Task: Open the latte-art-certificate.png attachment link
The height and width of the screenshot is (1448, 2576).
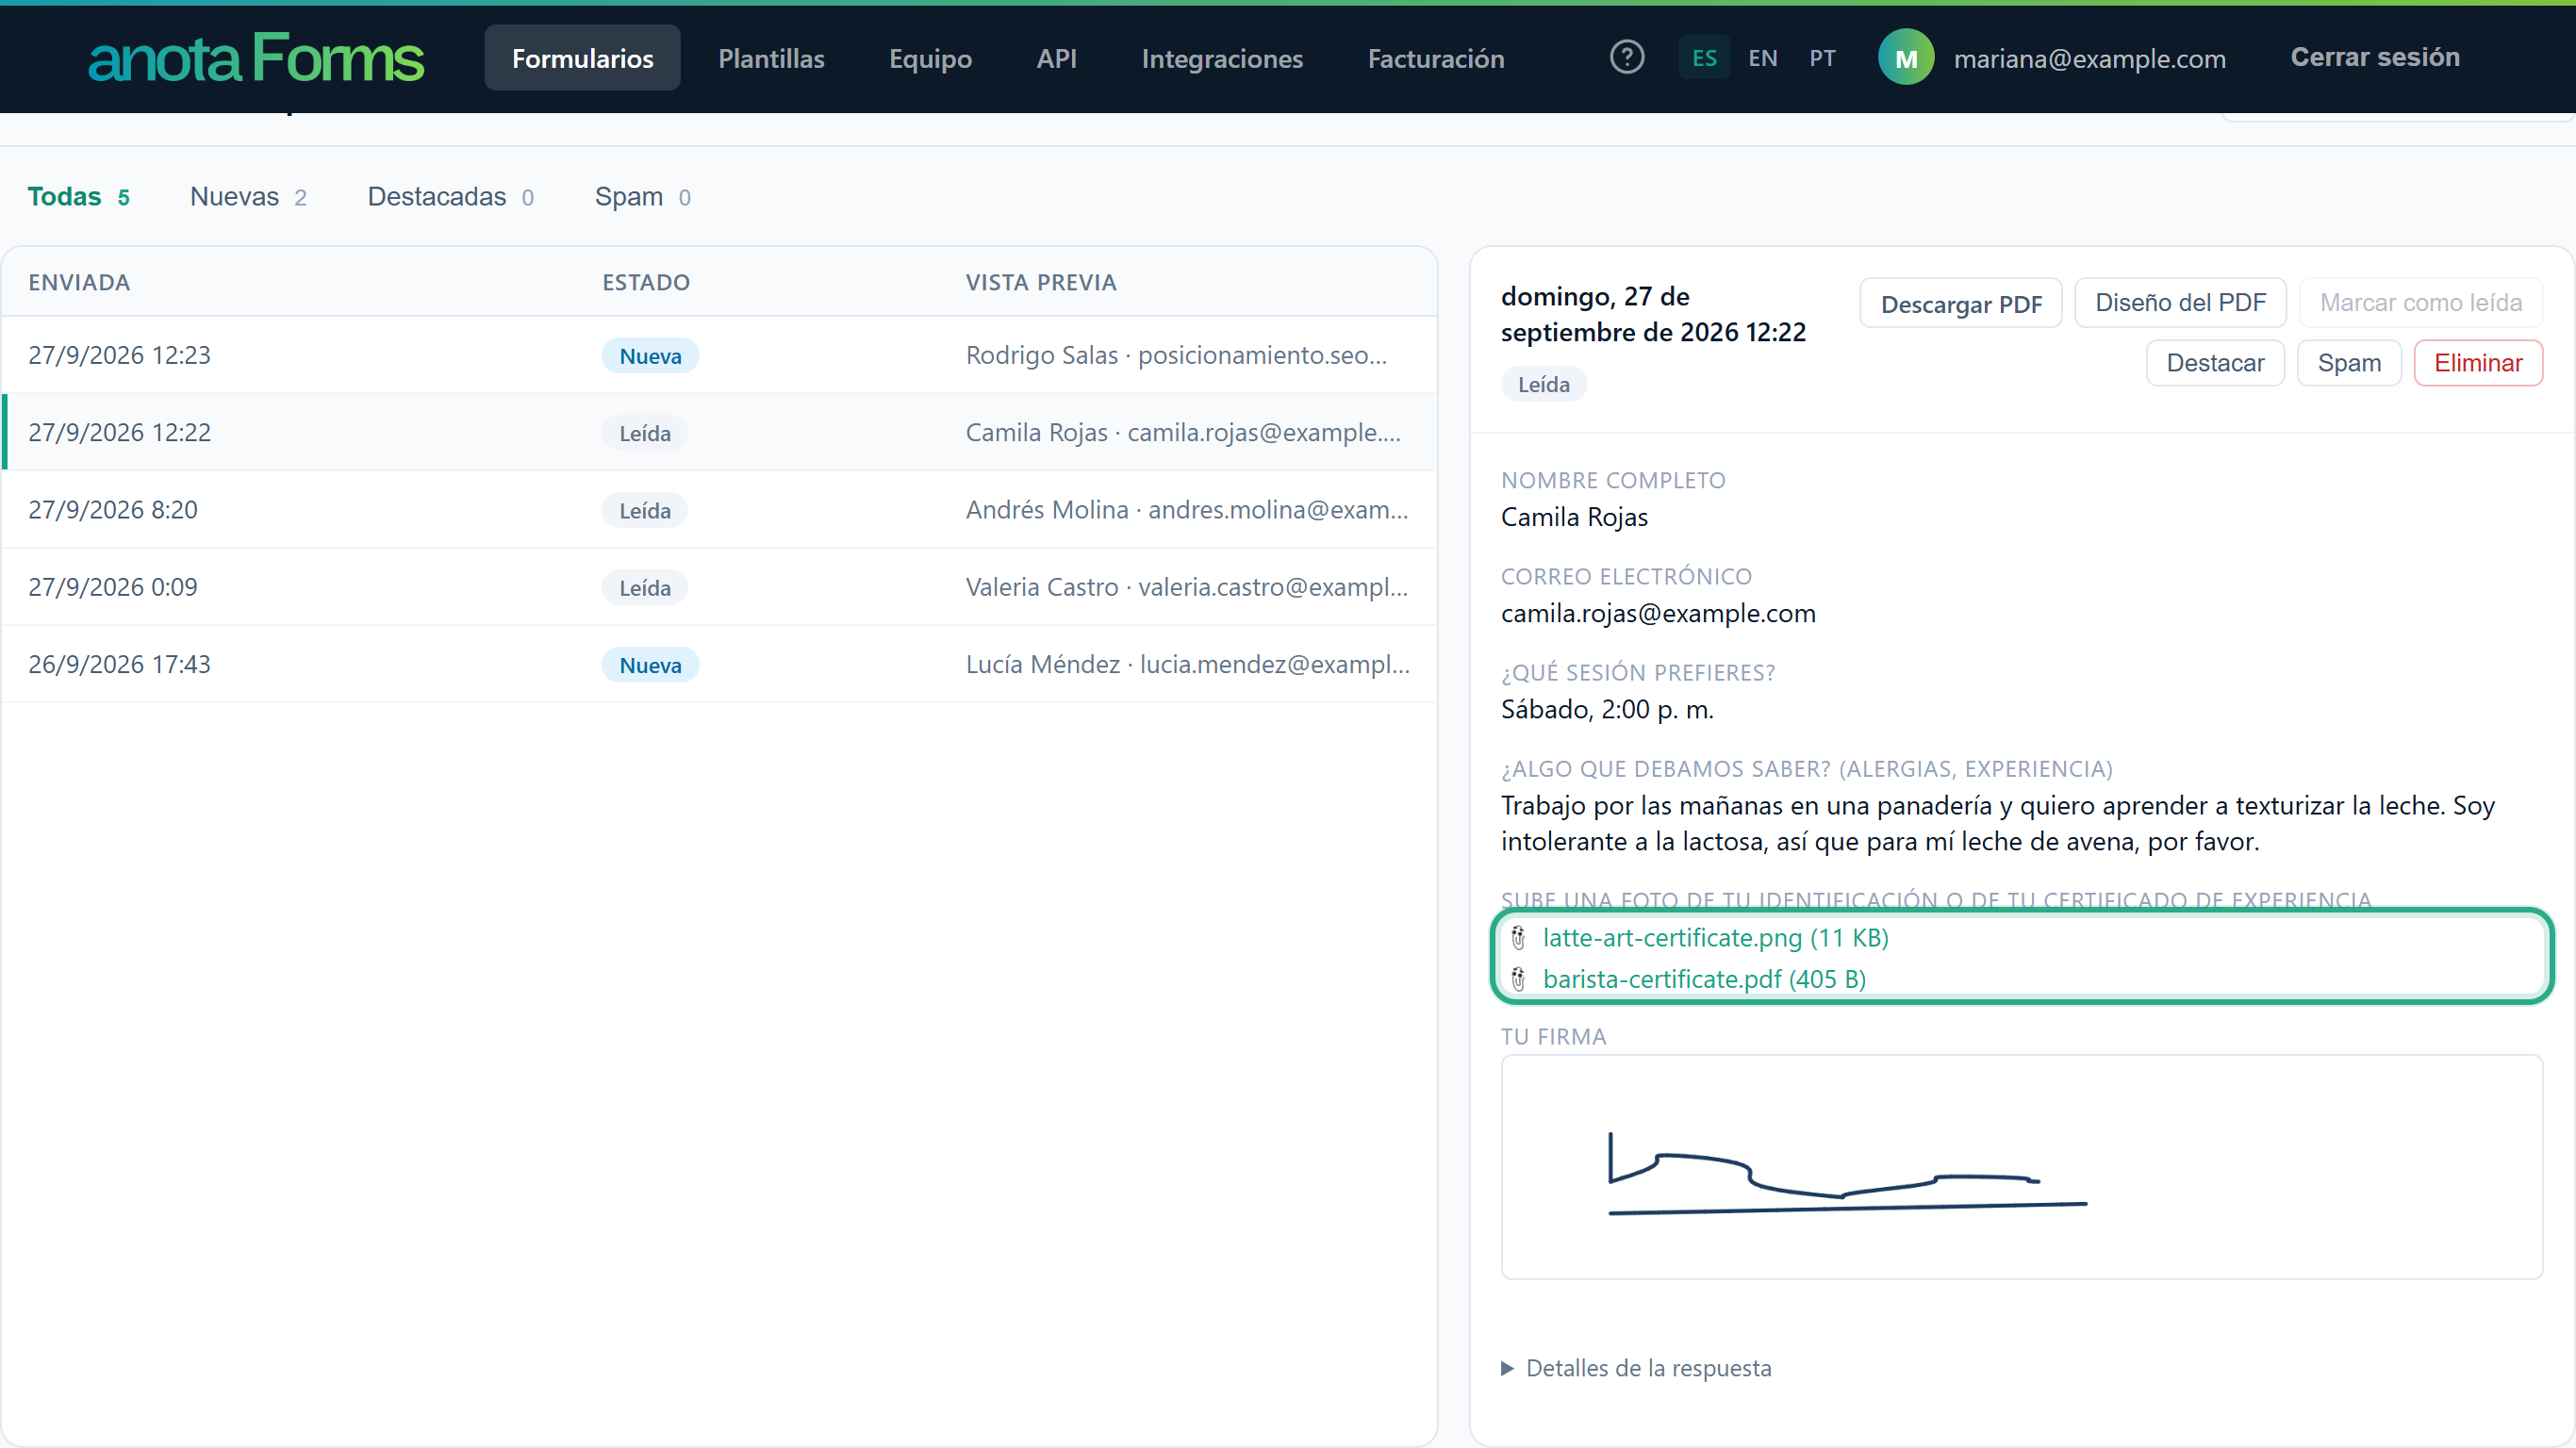Action: 1715,938
